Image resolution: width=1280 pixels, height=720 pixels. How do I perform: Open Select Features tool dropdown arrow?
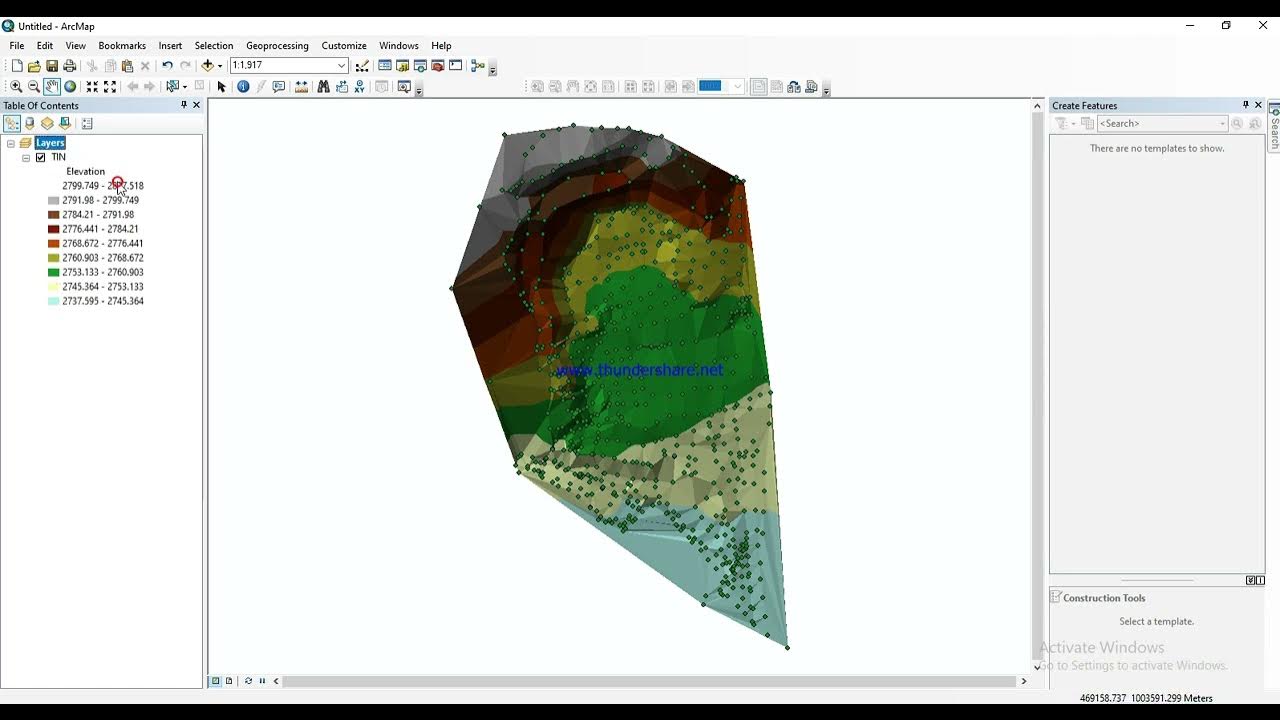[184, 87]
